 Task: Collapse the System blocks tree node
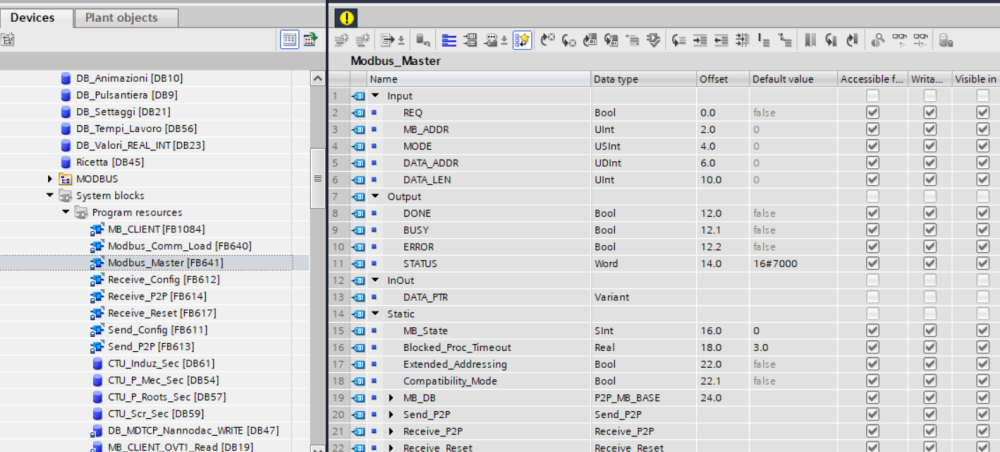(x=50, y=196)
